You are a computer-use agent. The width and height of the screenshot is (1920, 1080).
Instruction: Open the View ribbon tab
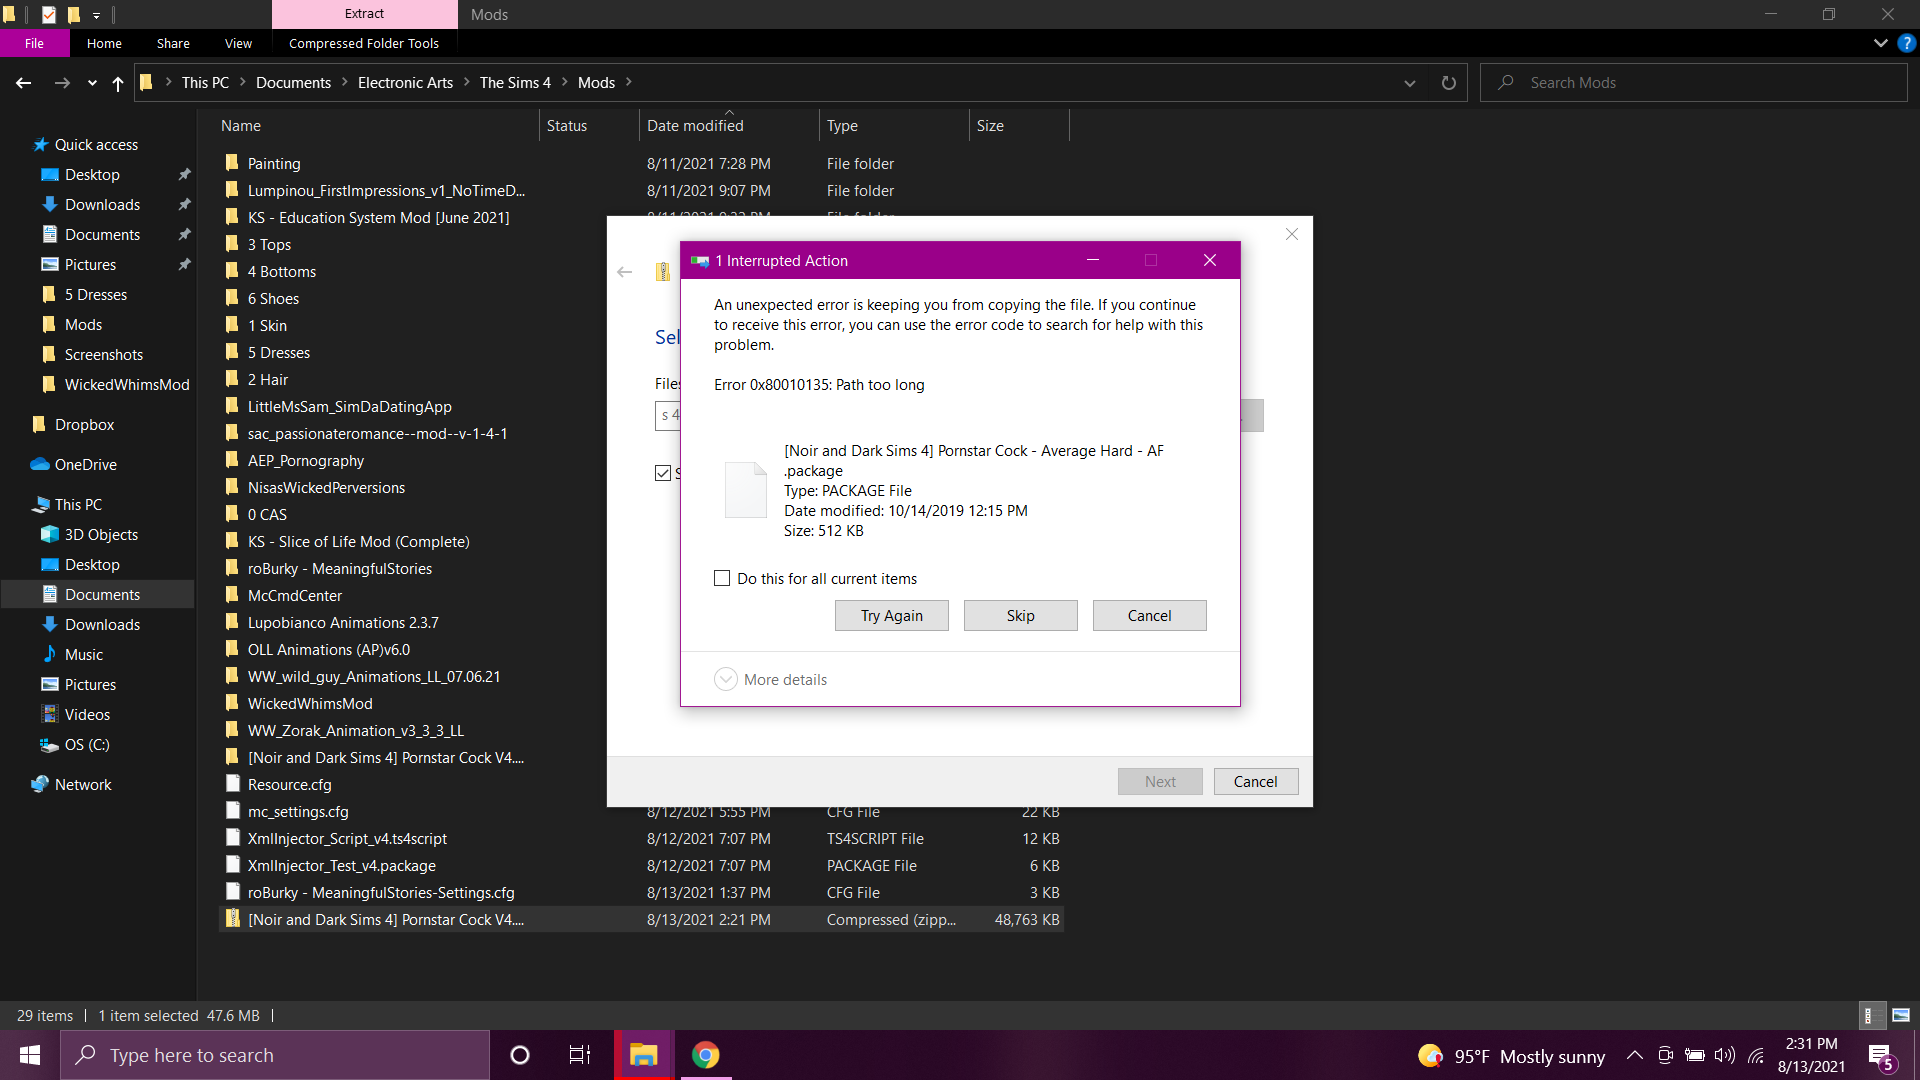coord(238,43)
